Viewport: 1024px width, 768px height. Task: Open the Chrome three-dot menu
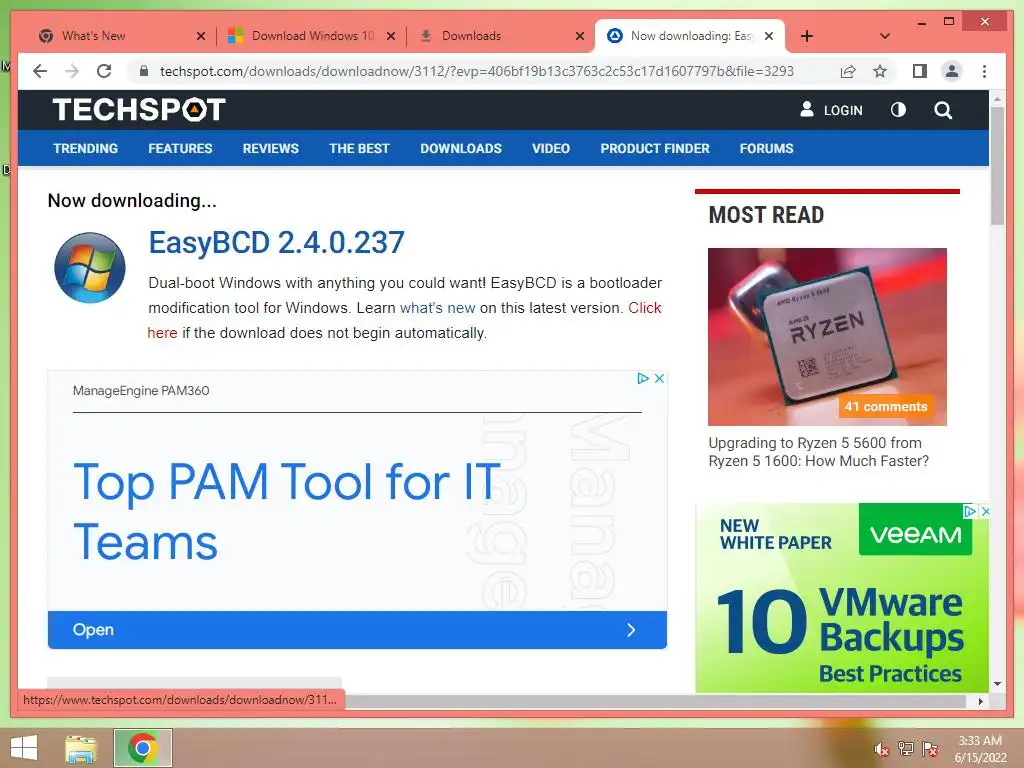(984, 71)
